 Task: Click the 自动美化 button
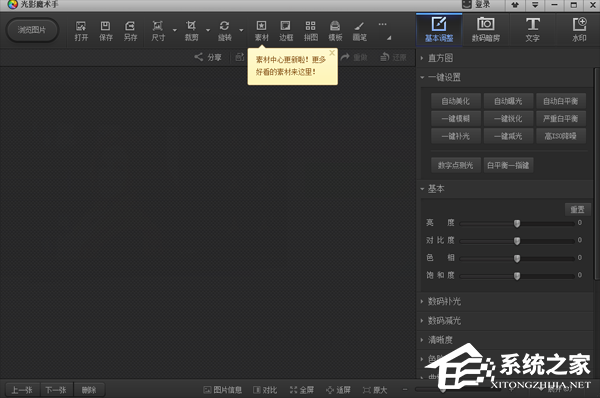click(x=456, y=101)
